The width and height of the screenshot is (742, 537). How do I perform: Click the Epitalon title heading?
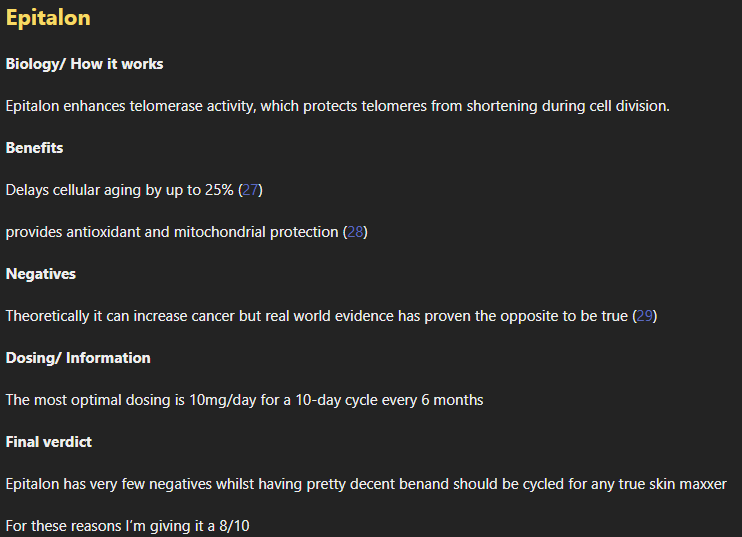pos(48,18)
